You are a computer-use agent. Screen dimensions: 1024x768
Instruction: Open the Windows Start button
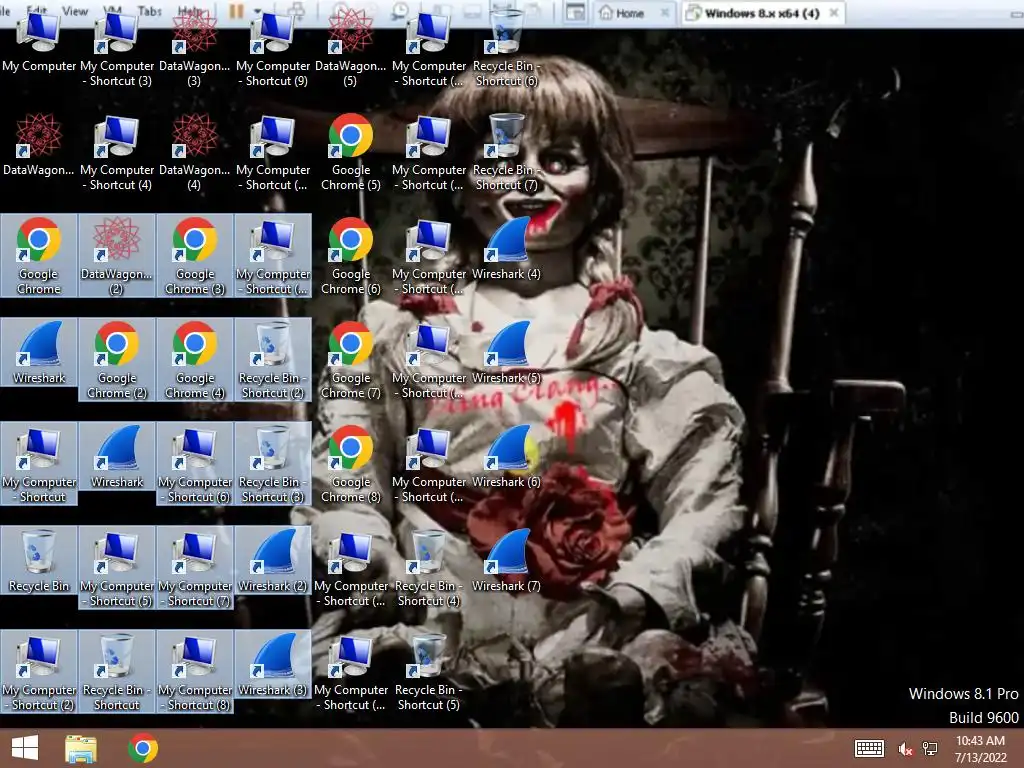(x=25, y=748)
